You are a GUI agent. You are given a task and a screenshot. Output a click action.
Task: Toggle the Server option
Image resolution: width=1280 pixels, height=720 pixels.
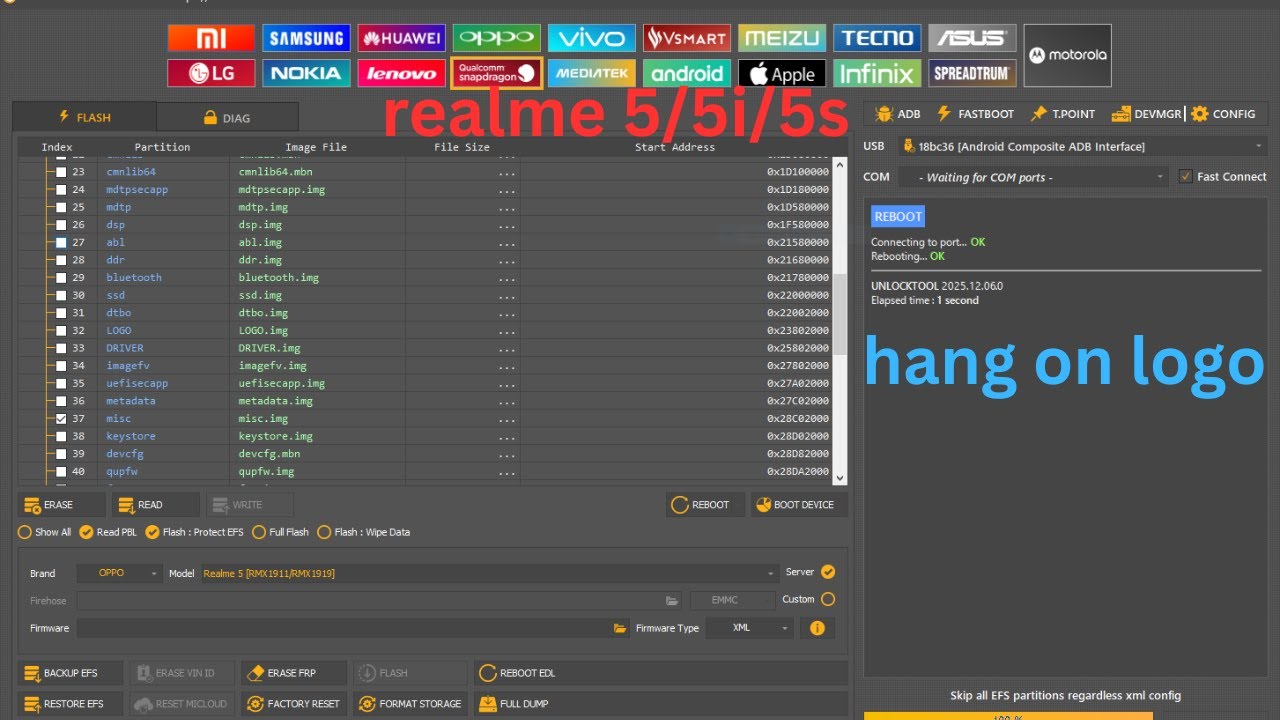828,572
